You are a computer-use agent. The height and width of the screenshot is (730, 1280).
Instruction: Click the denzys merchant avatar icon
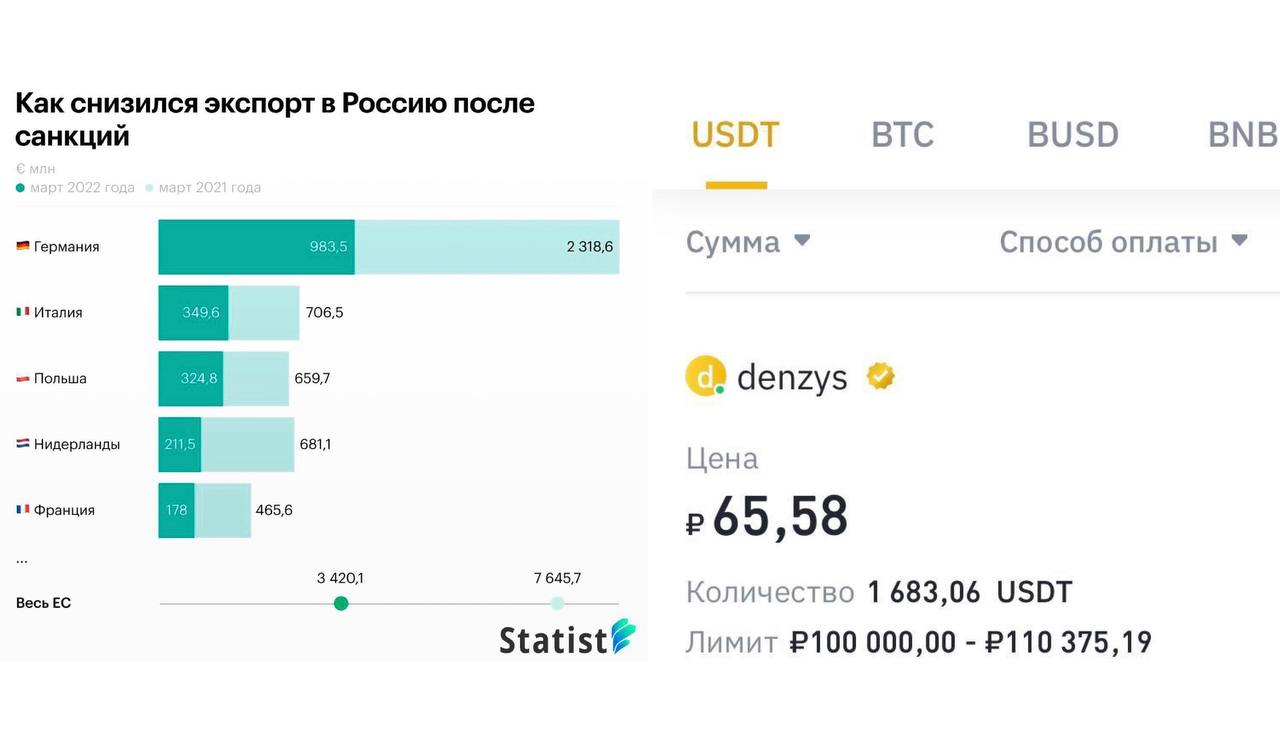click(x=705, y=377)
